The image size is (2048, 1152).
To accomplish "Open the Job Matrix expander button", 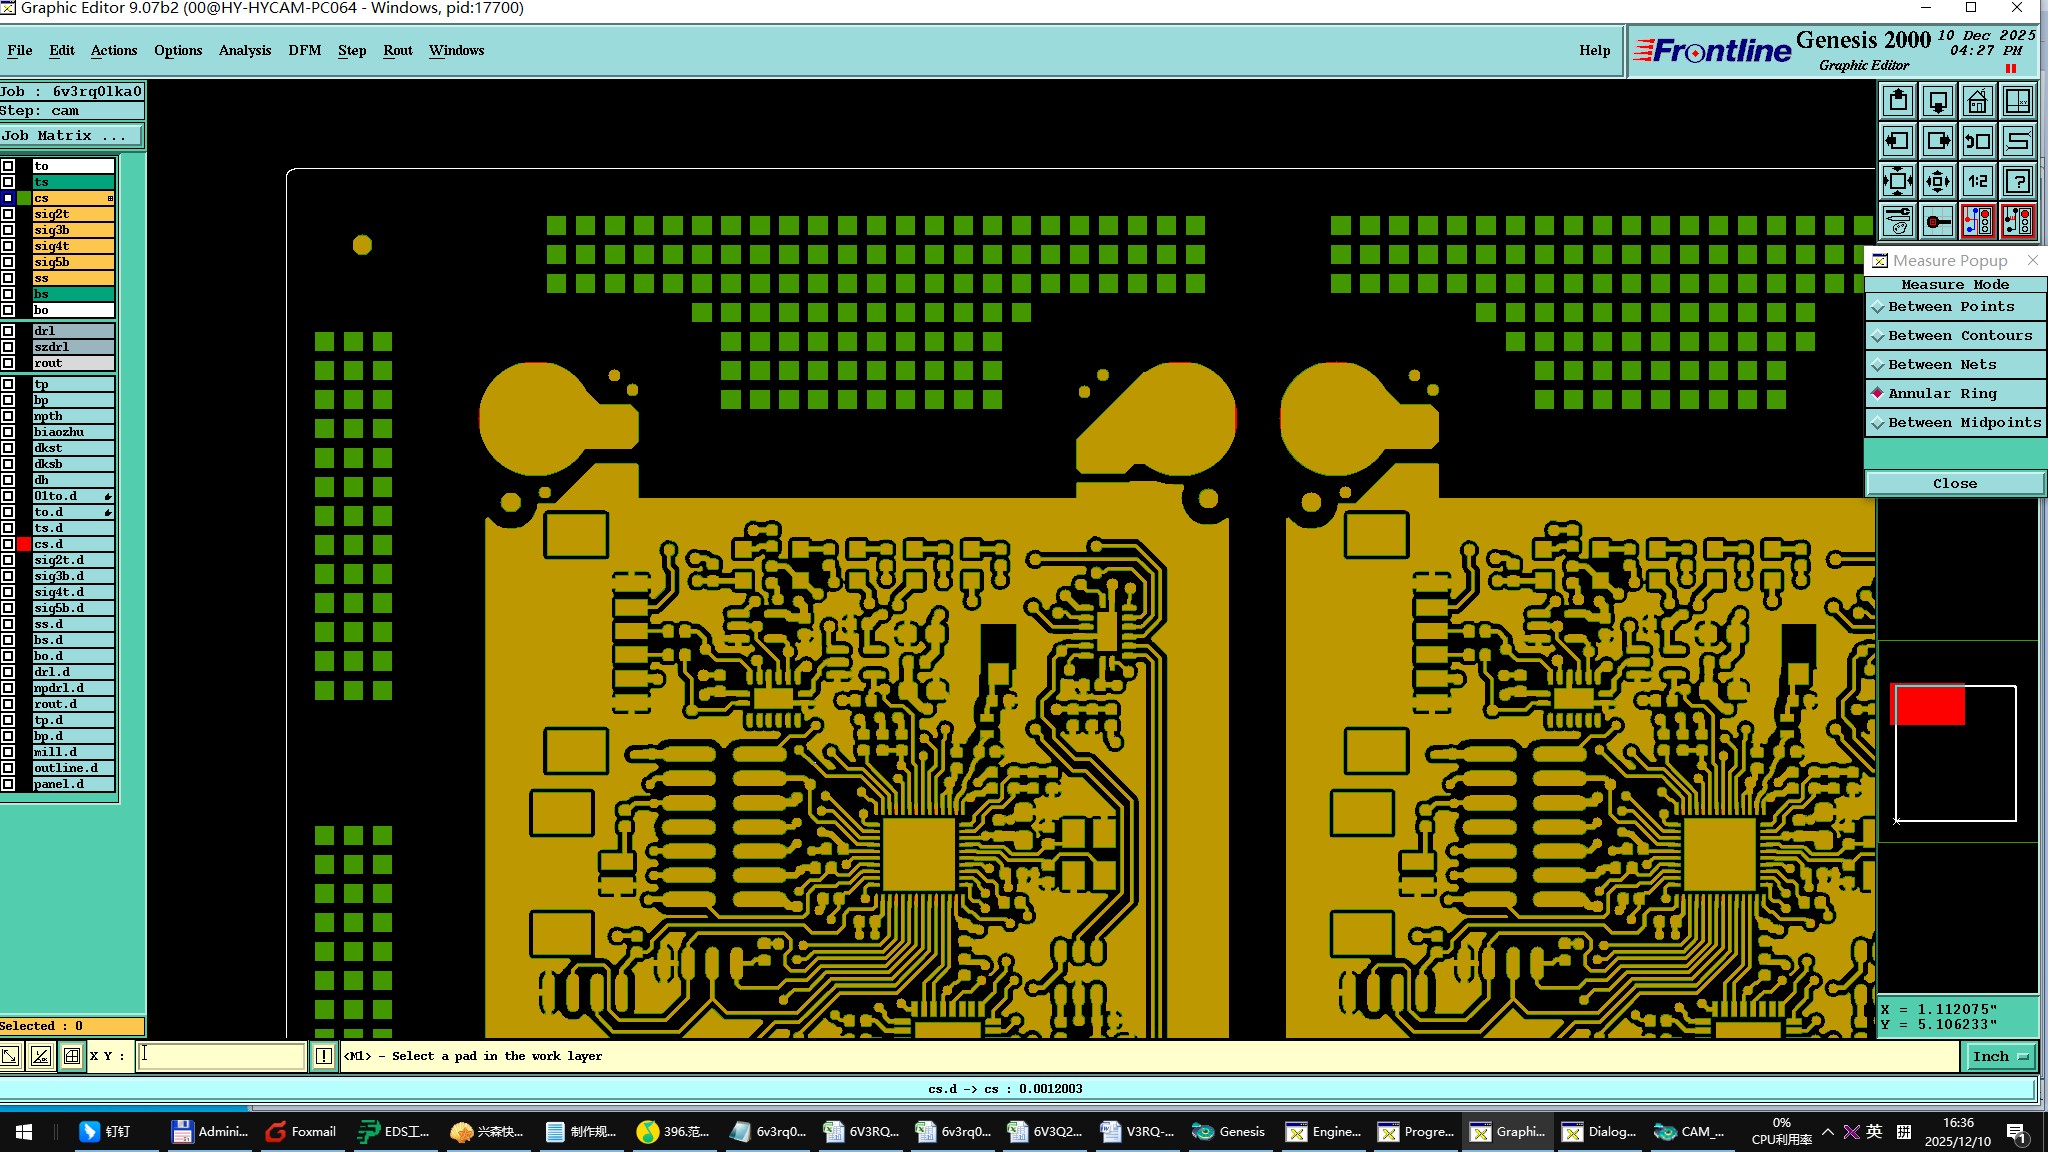I will pos(70,136).
